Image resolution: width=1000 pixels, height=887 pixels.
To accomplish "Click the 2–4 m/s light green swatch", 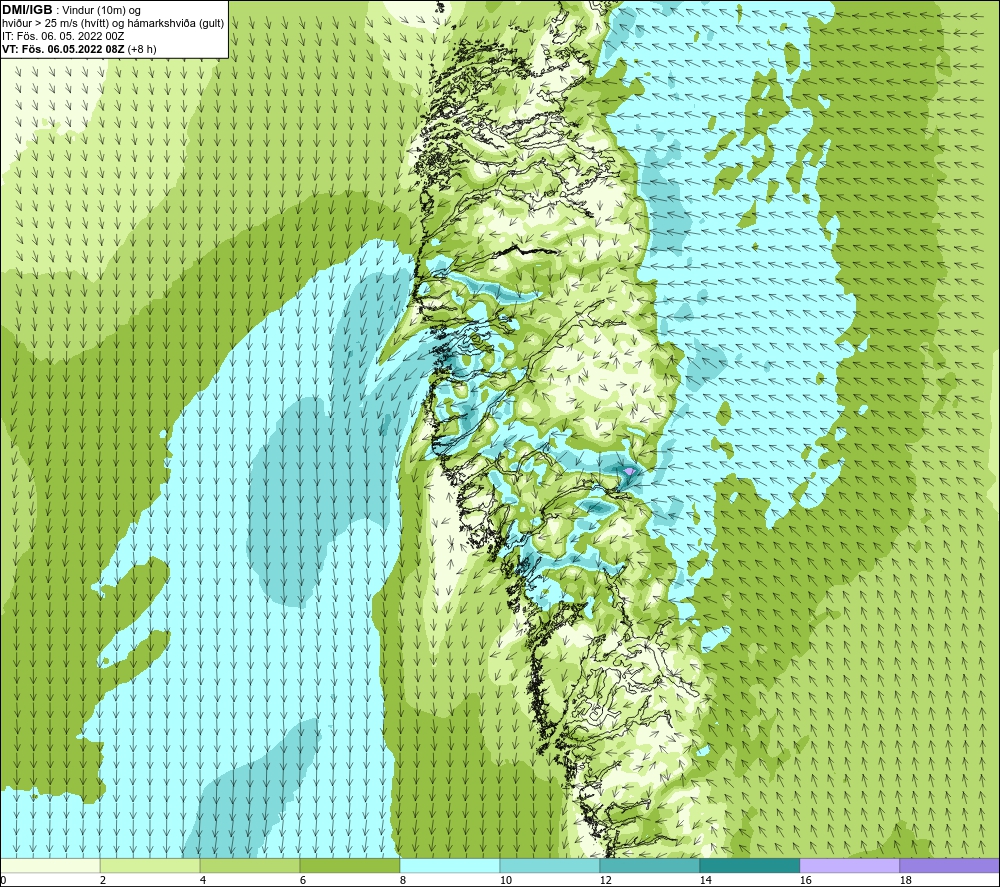I will point(150,866).
